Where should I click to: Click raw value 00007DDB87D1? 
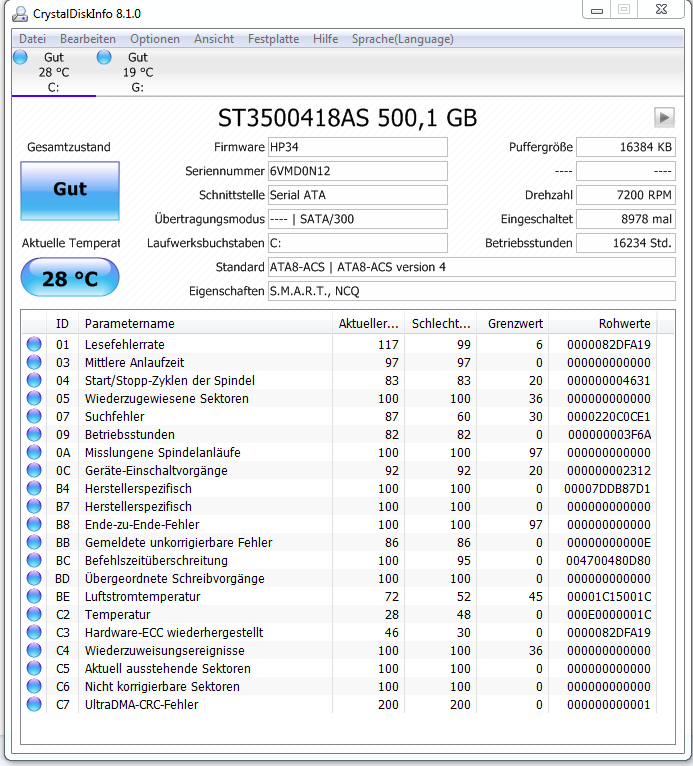[x=607, y=489]
